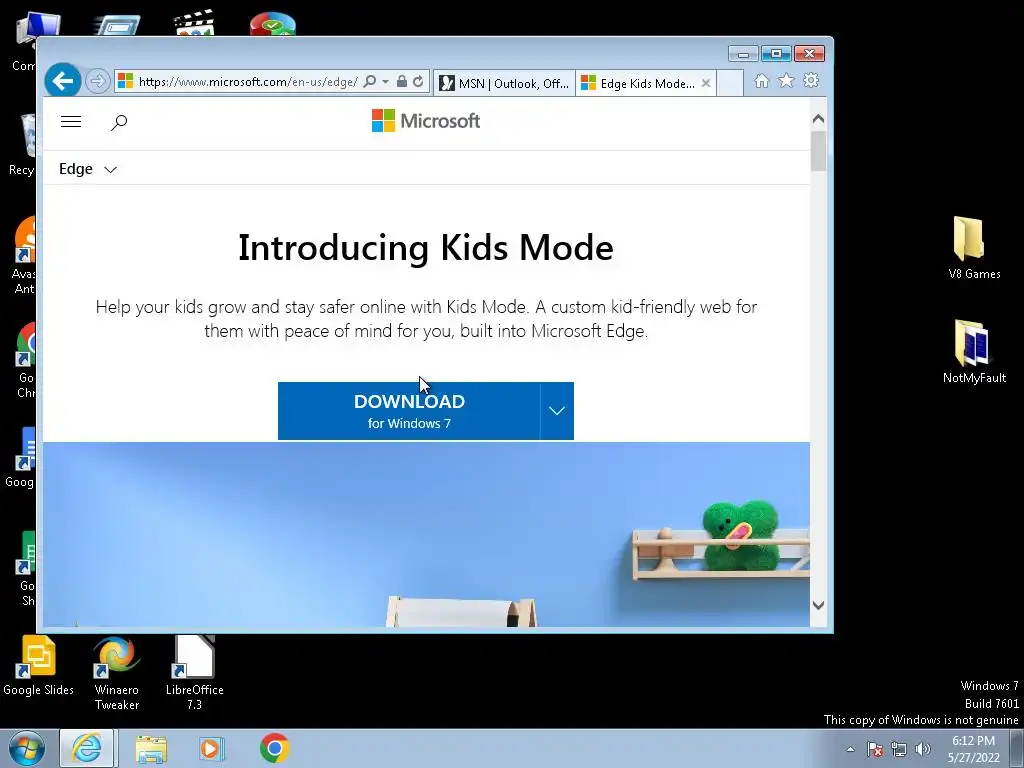1024x768 pixels.
Task: Select the Winaero Tweaker desktop shortcut
Action: pos(116,673)
